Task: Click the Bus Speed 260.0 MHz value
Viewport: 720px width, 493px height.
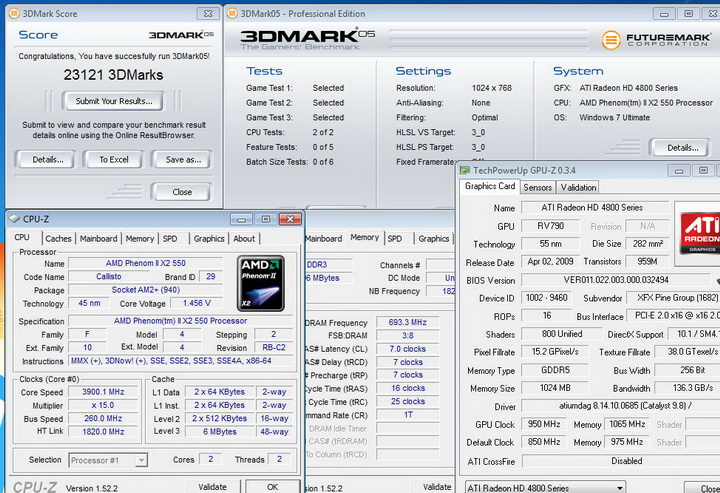Action: pyautogui.click(x=103, y=419)
